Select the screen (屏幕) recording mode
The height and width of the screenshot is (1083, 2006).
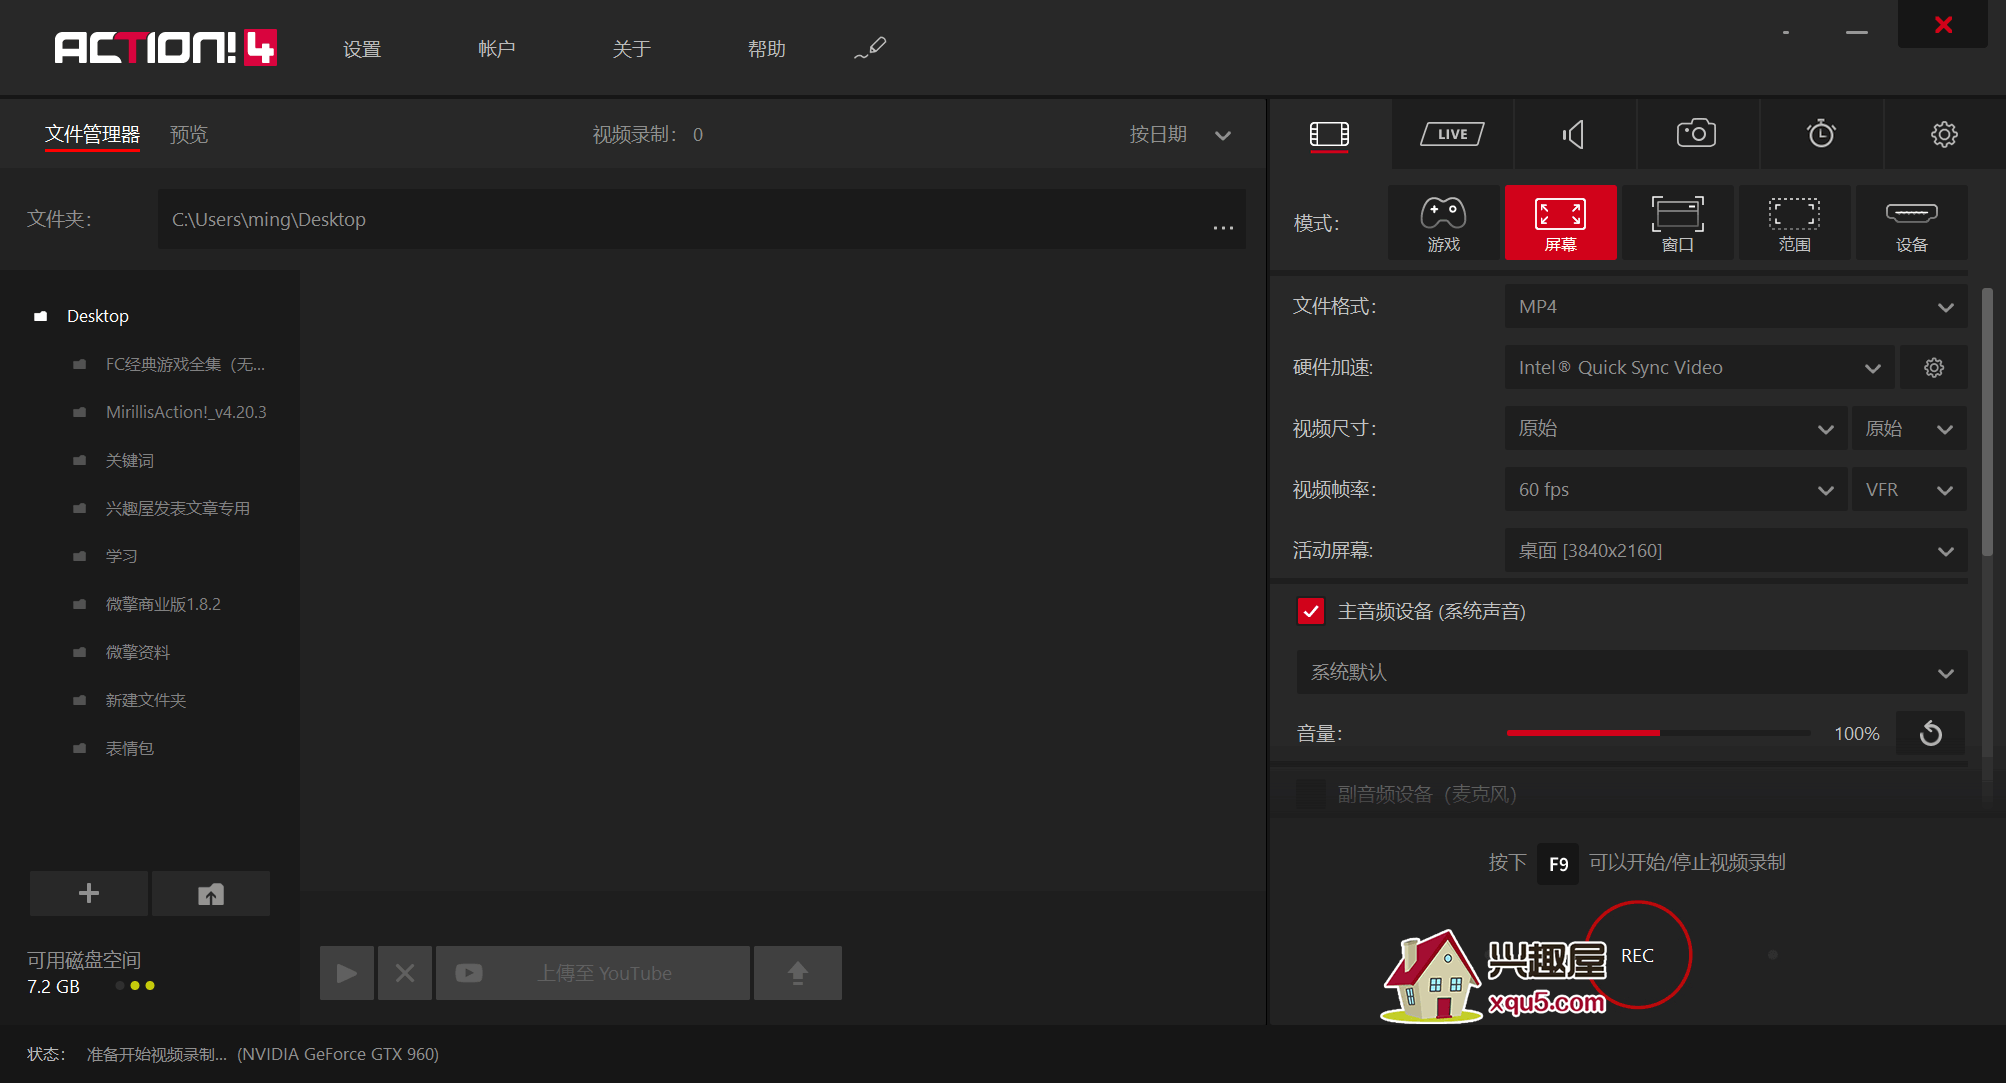1560,223
